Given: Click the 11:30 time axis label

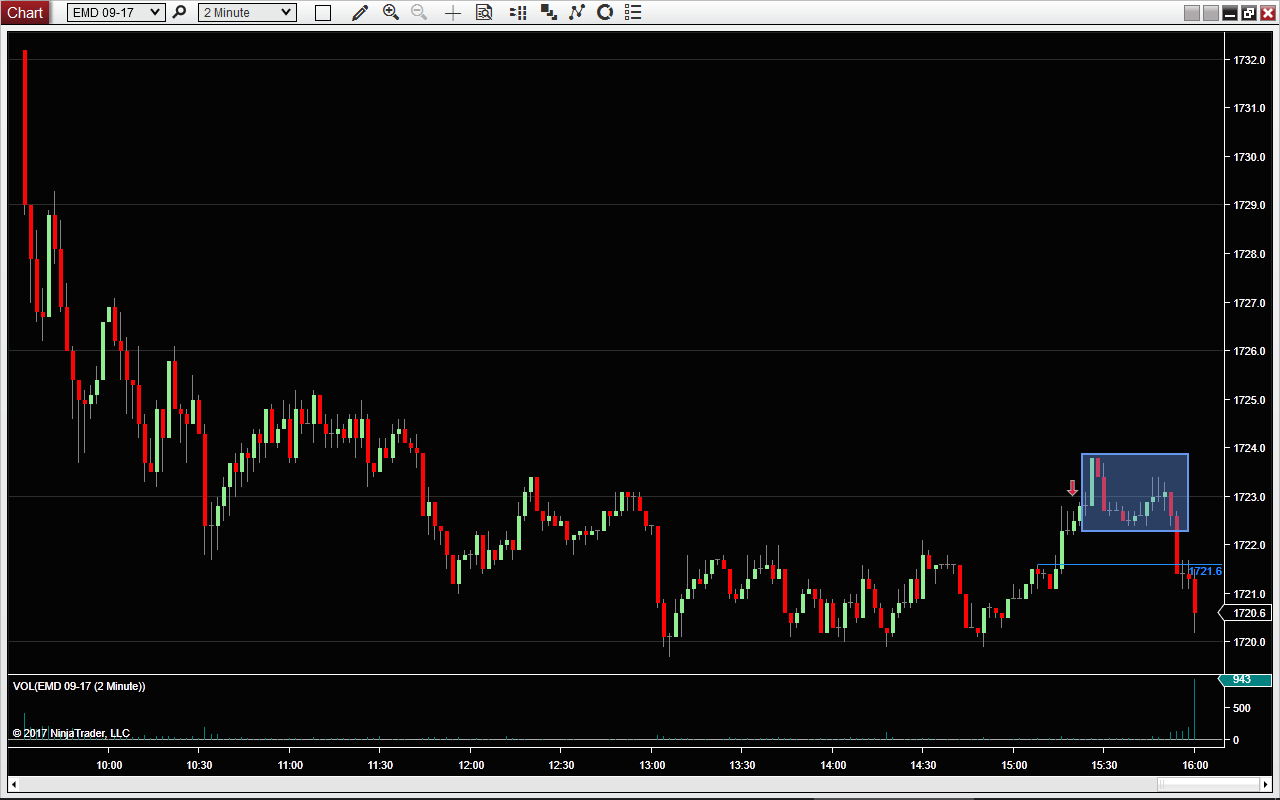Looking at the screenshot, I should point(381,765).
